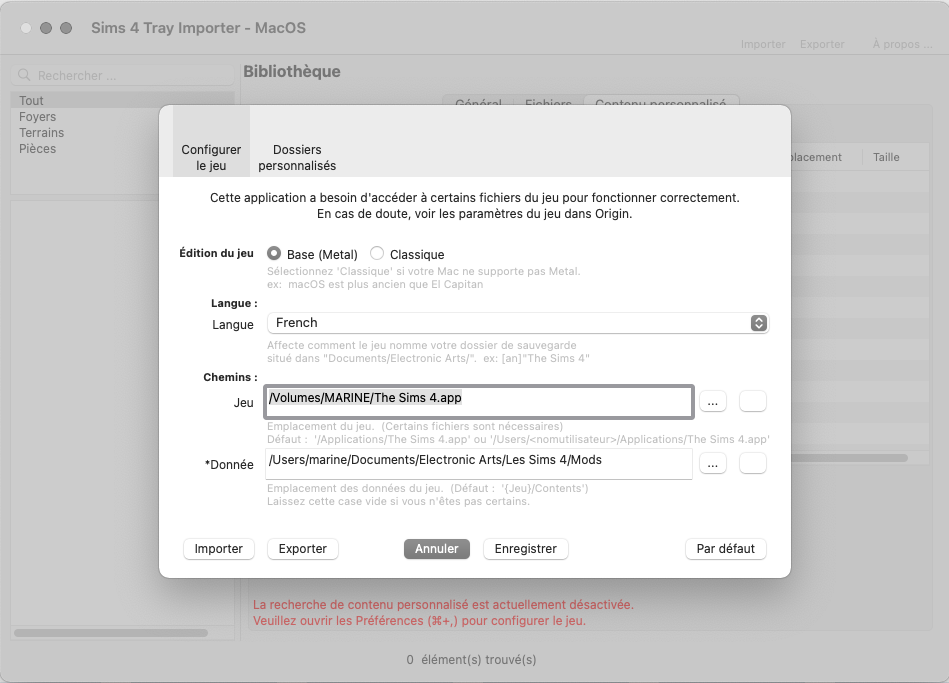Click the Jeu path input field
The height and width of the screenshot is (683, 949).
coord(479,401)
